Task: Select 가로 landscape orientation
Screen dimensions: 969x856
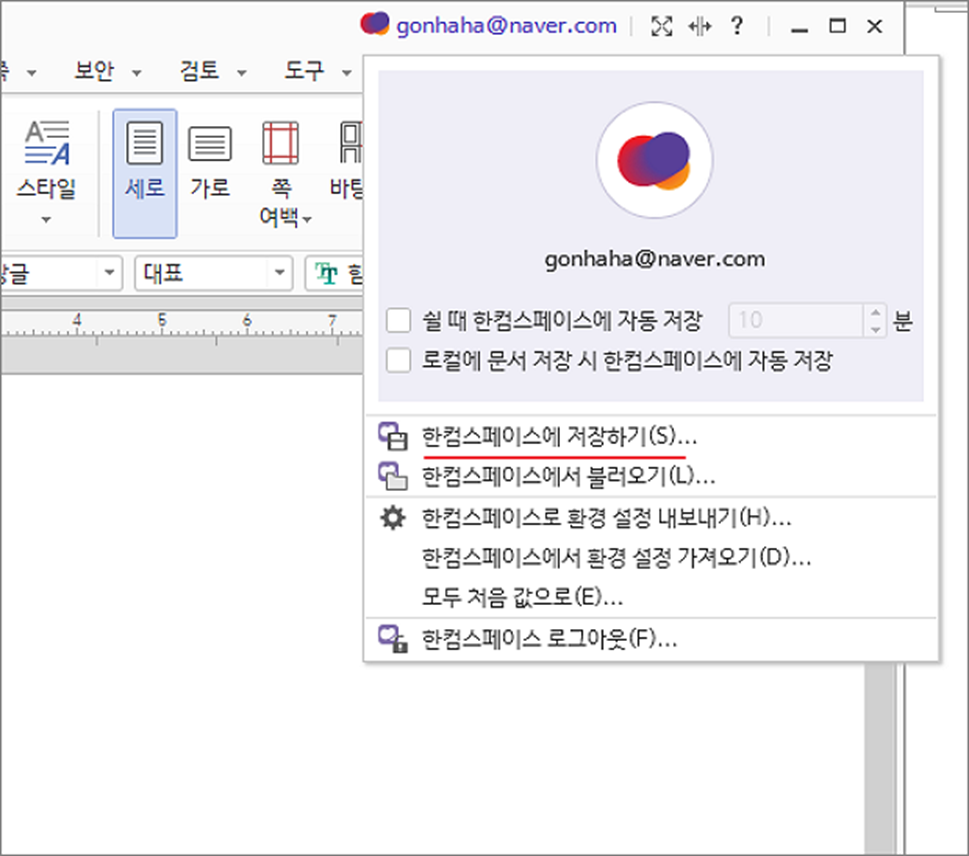Action: pyautogui.click(x=209, y=162)
